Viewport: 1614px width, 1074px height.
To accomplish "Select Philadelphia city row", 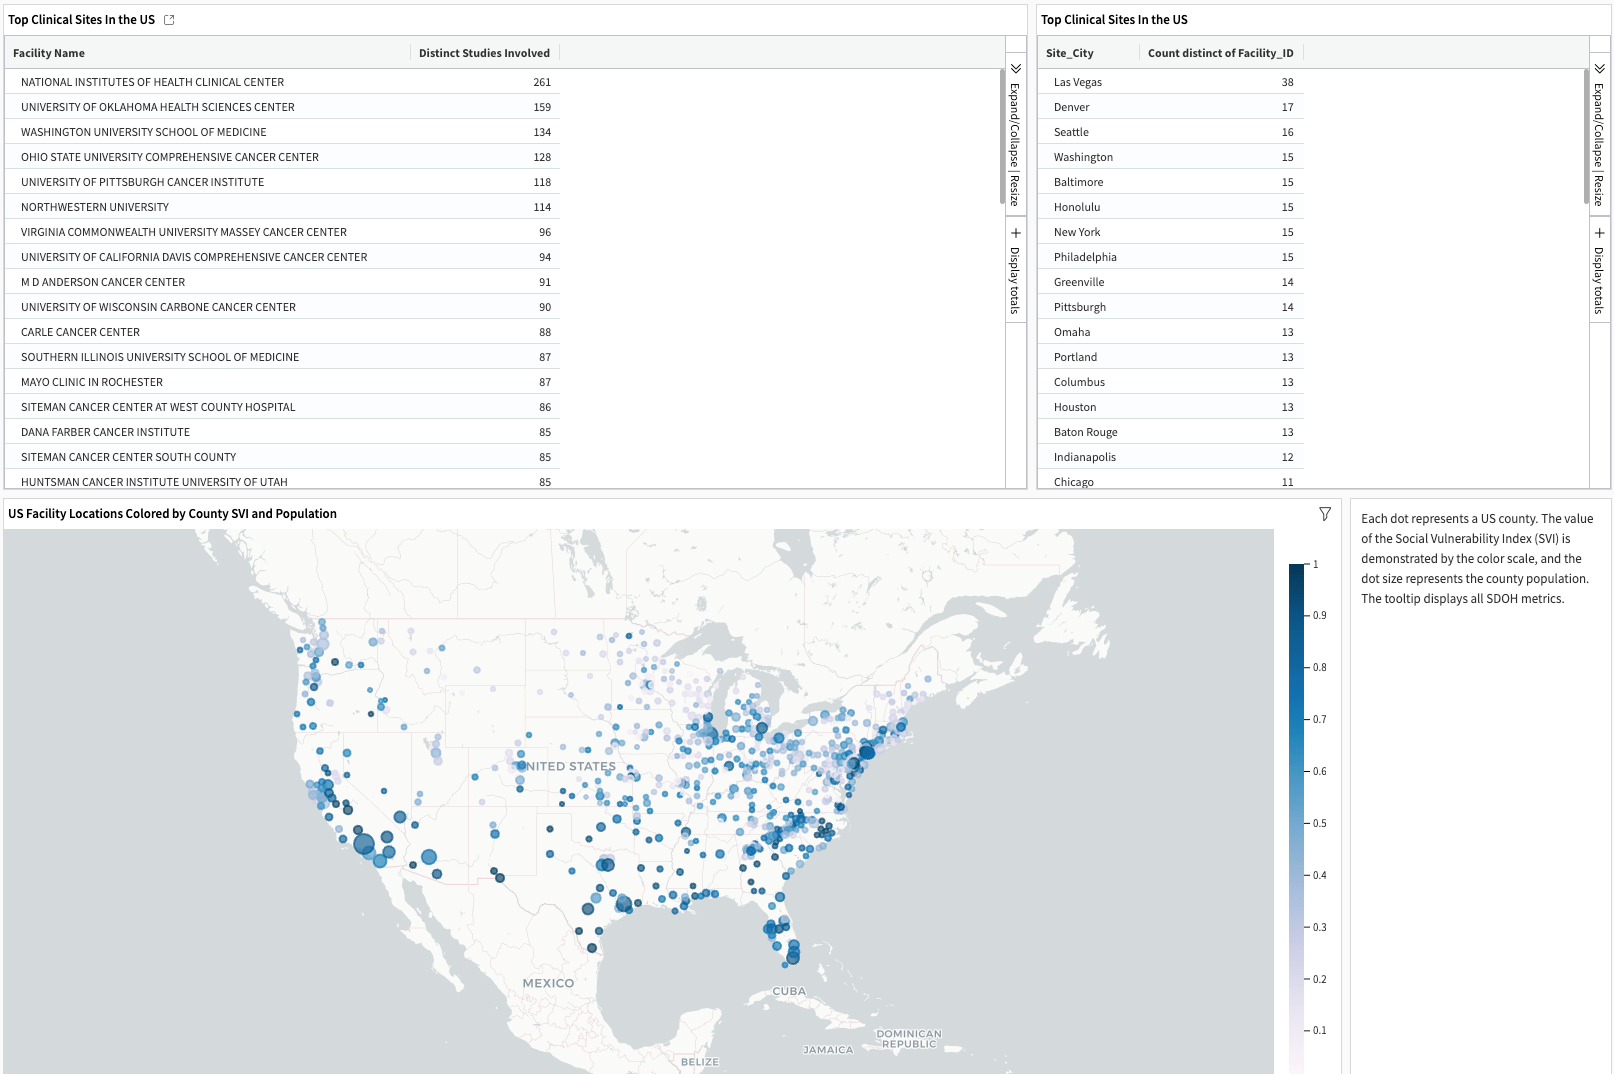I will (x=1170, y=257).
